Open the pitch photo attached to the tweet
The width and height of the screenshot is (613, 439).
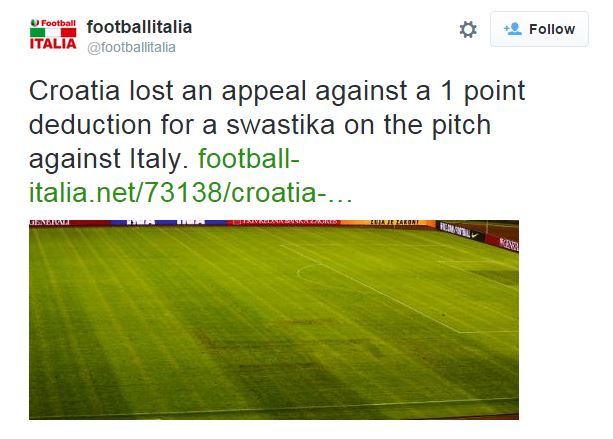pyautogui.click(x=273, y=318)
